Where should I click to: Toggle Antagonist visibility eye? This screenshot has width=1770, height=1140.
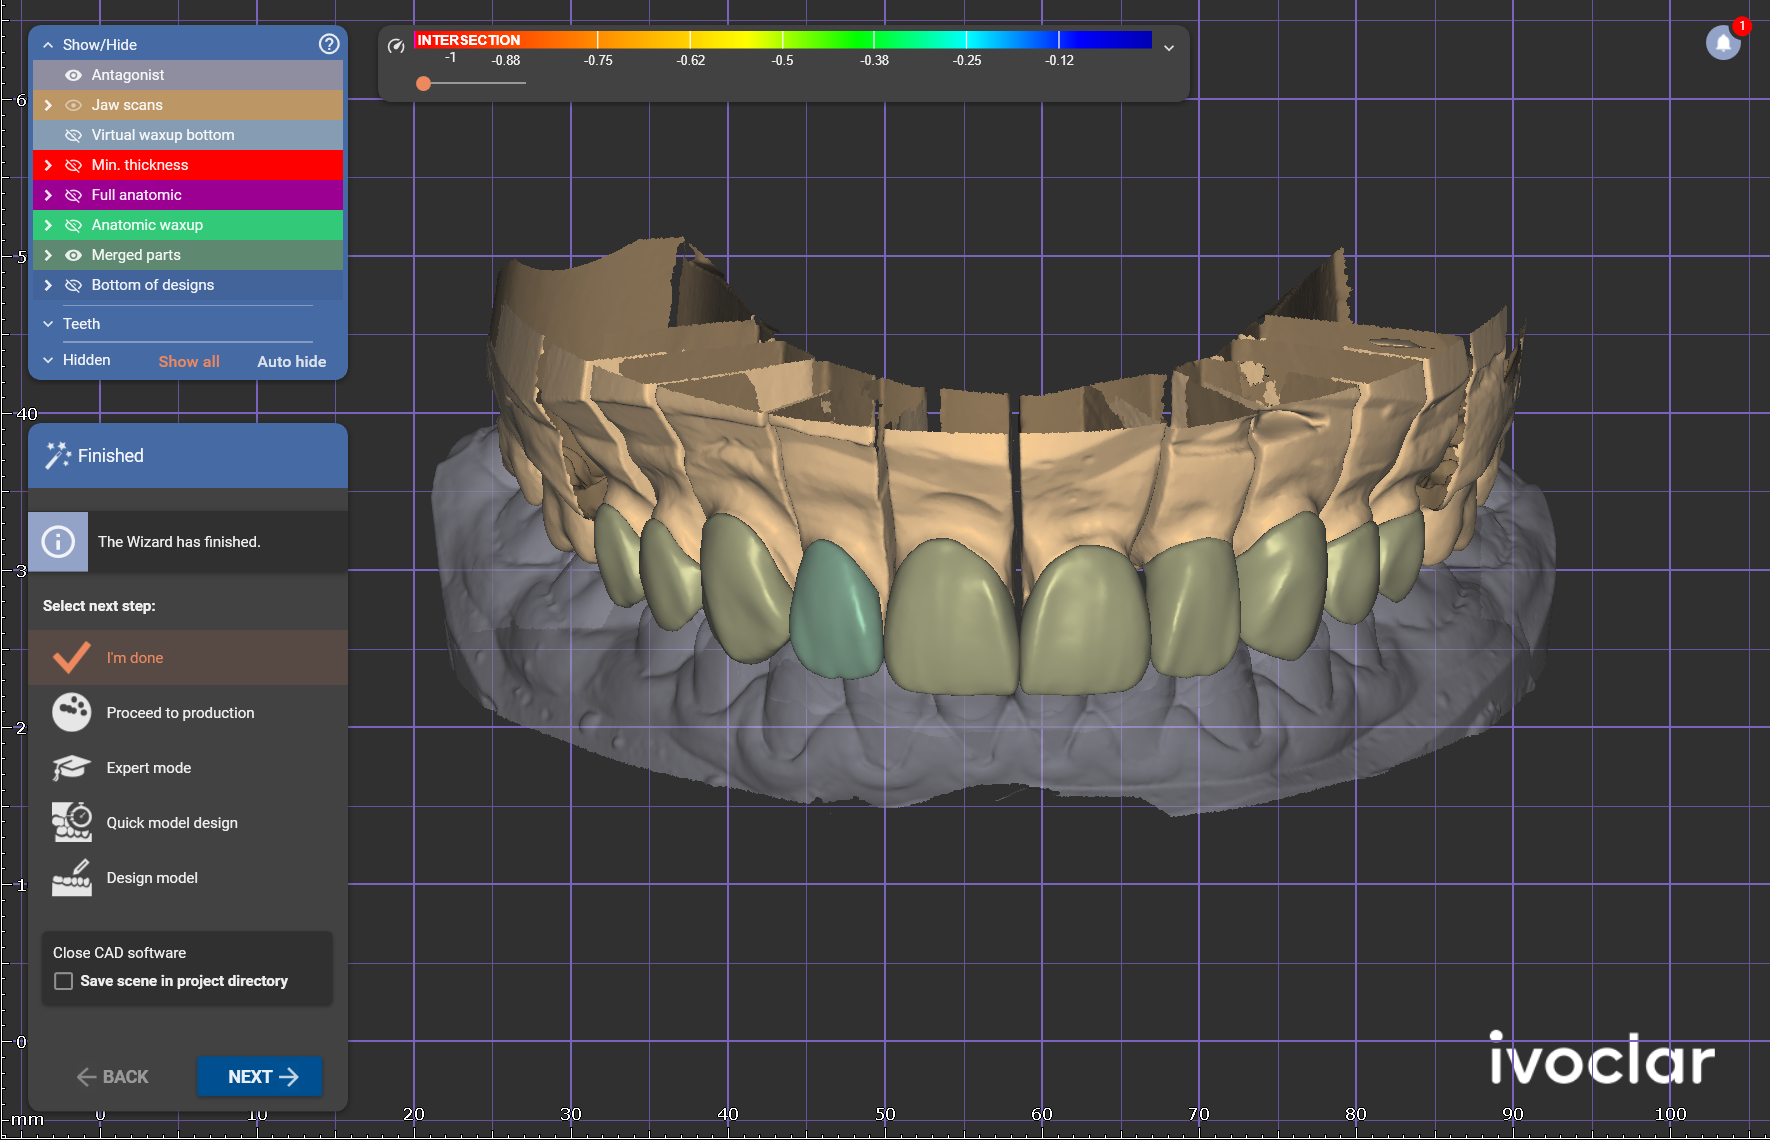pyautogui.click(x=73, y=75)
